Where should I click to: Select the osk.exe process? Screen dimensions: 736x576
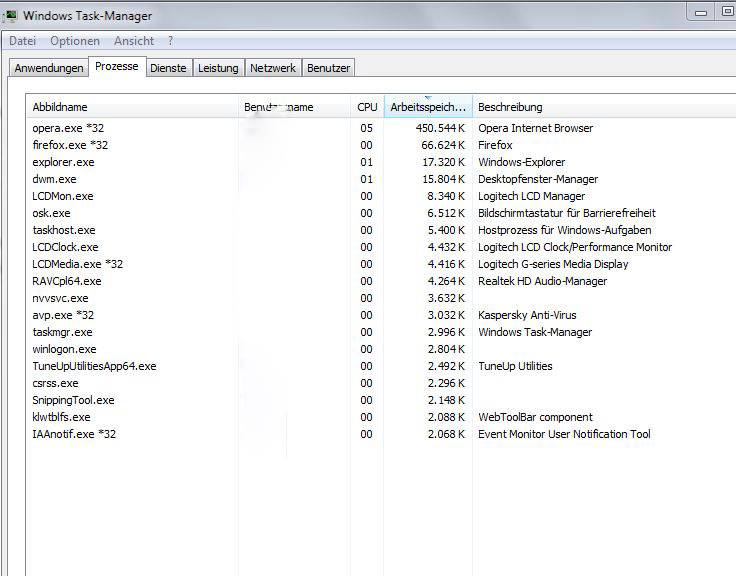pos(51,213)
